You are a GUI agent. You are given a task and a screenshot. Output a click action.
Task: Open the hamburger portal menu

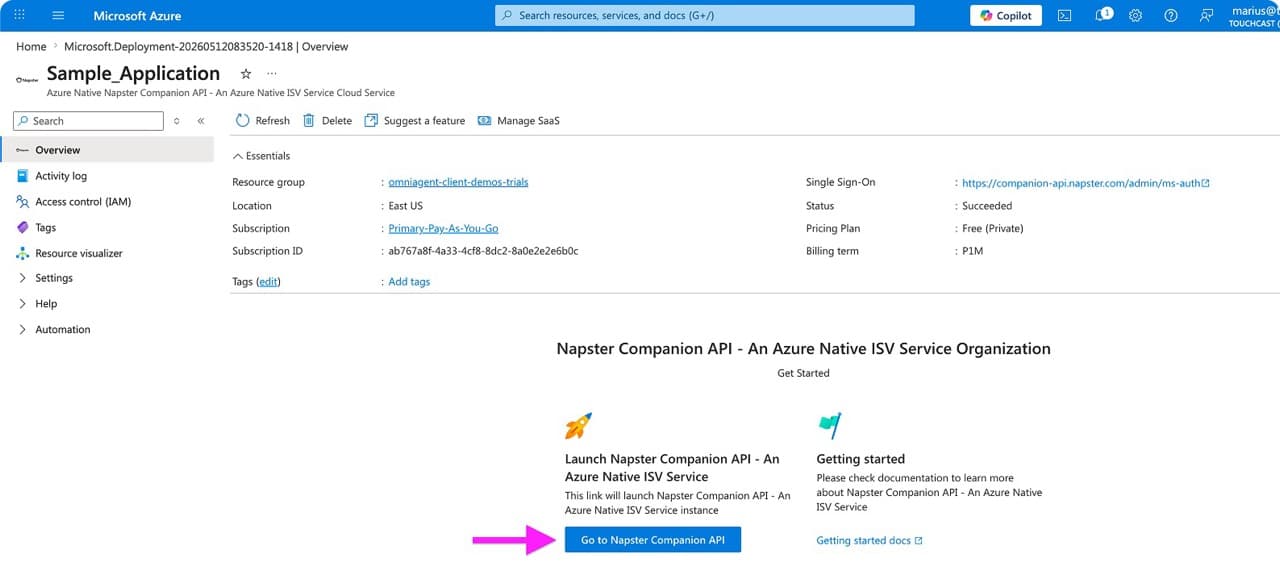pyautogui.click(x=58, y=15)
